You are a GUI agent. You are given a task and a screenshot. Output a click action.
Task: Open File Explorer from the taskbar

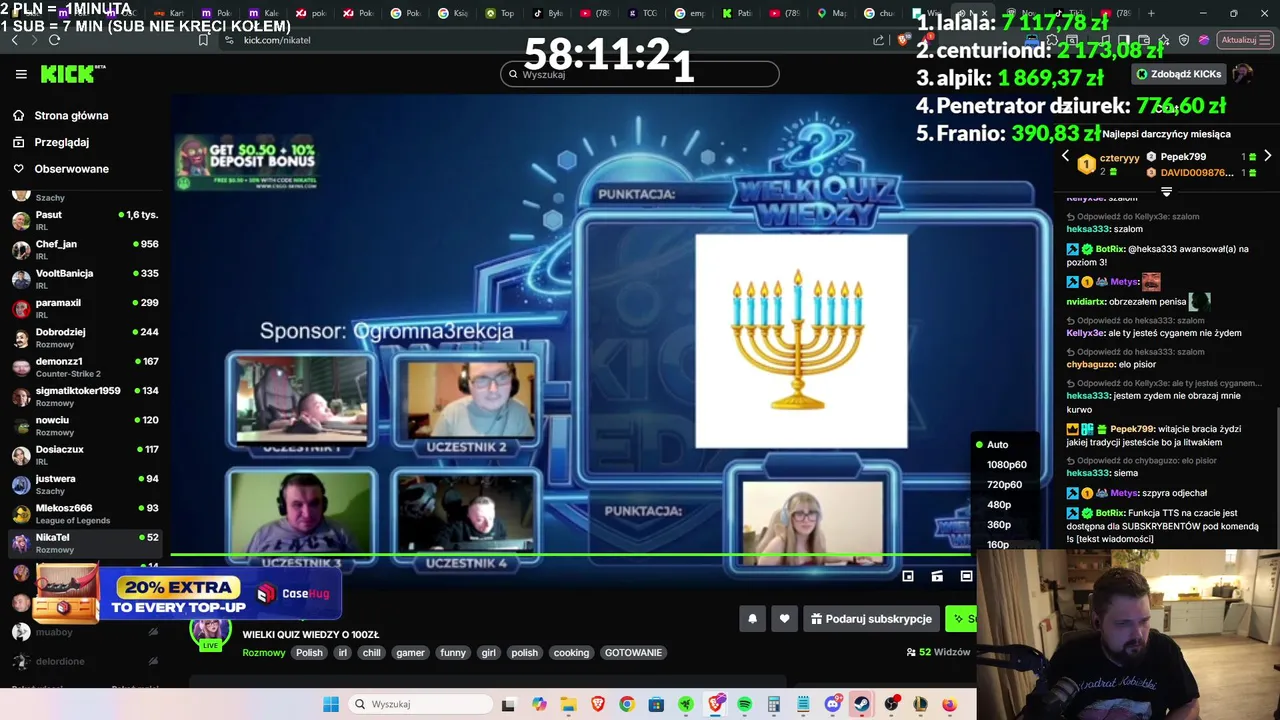[x=568, y=704]
